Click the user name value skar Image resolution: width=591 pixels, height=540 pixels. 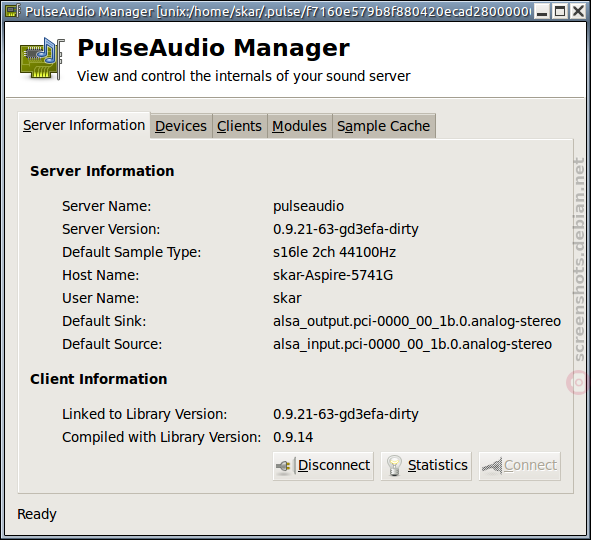click(x=287, y=298)
